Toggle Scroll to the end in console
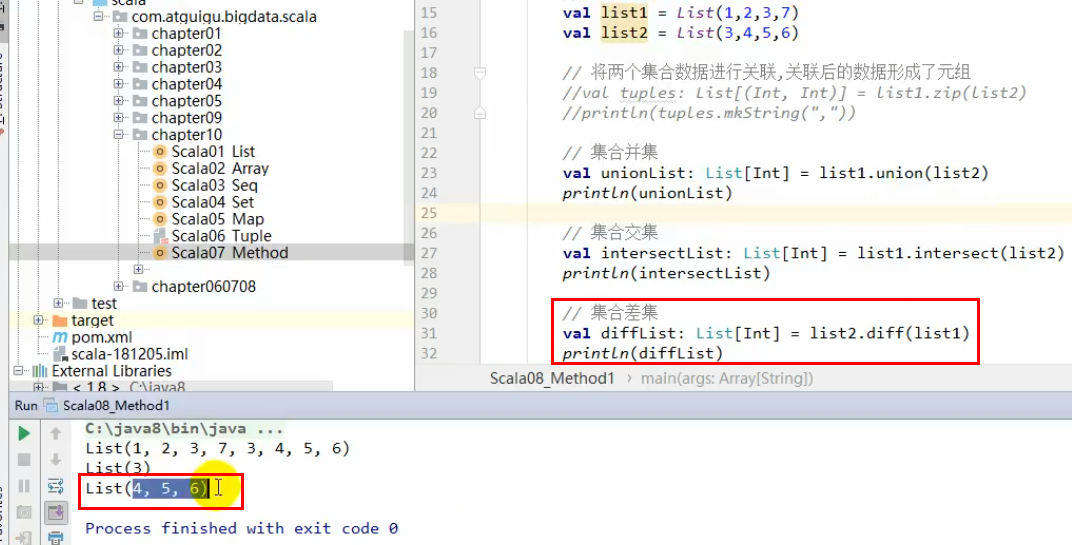1072x545 pixels. pyautogui.click(x=56, y=511)
